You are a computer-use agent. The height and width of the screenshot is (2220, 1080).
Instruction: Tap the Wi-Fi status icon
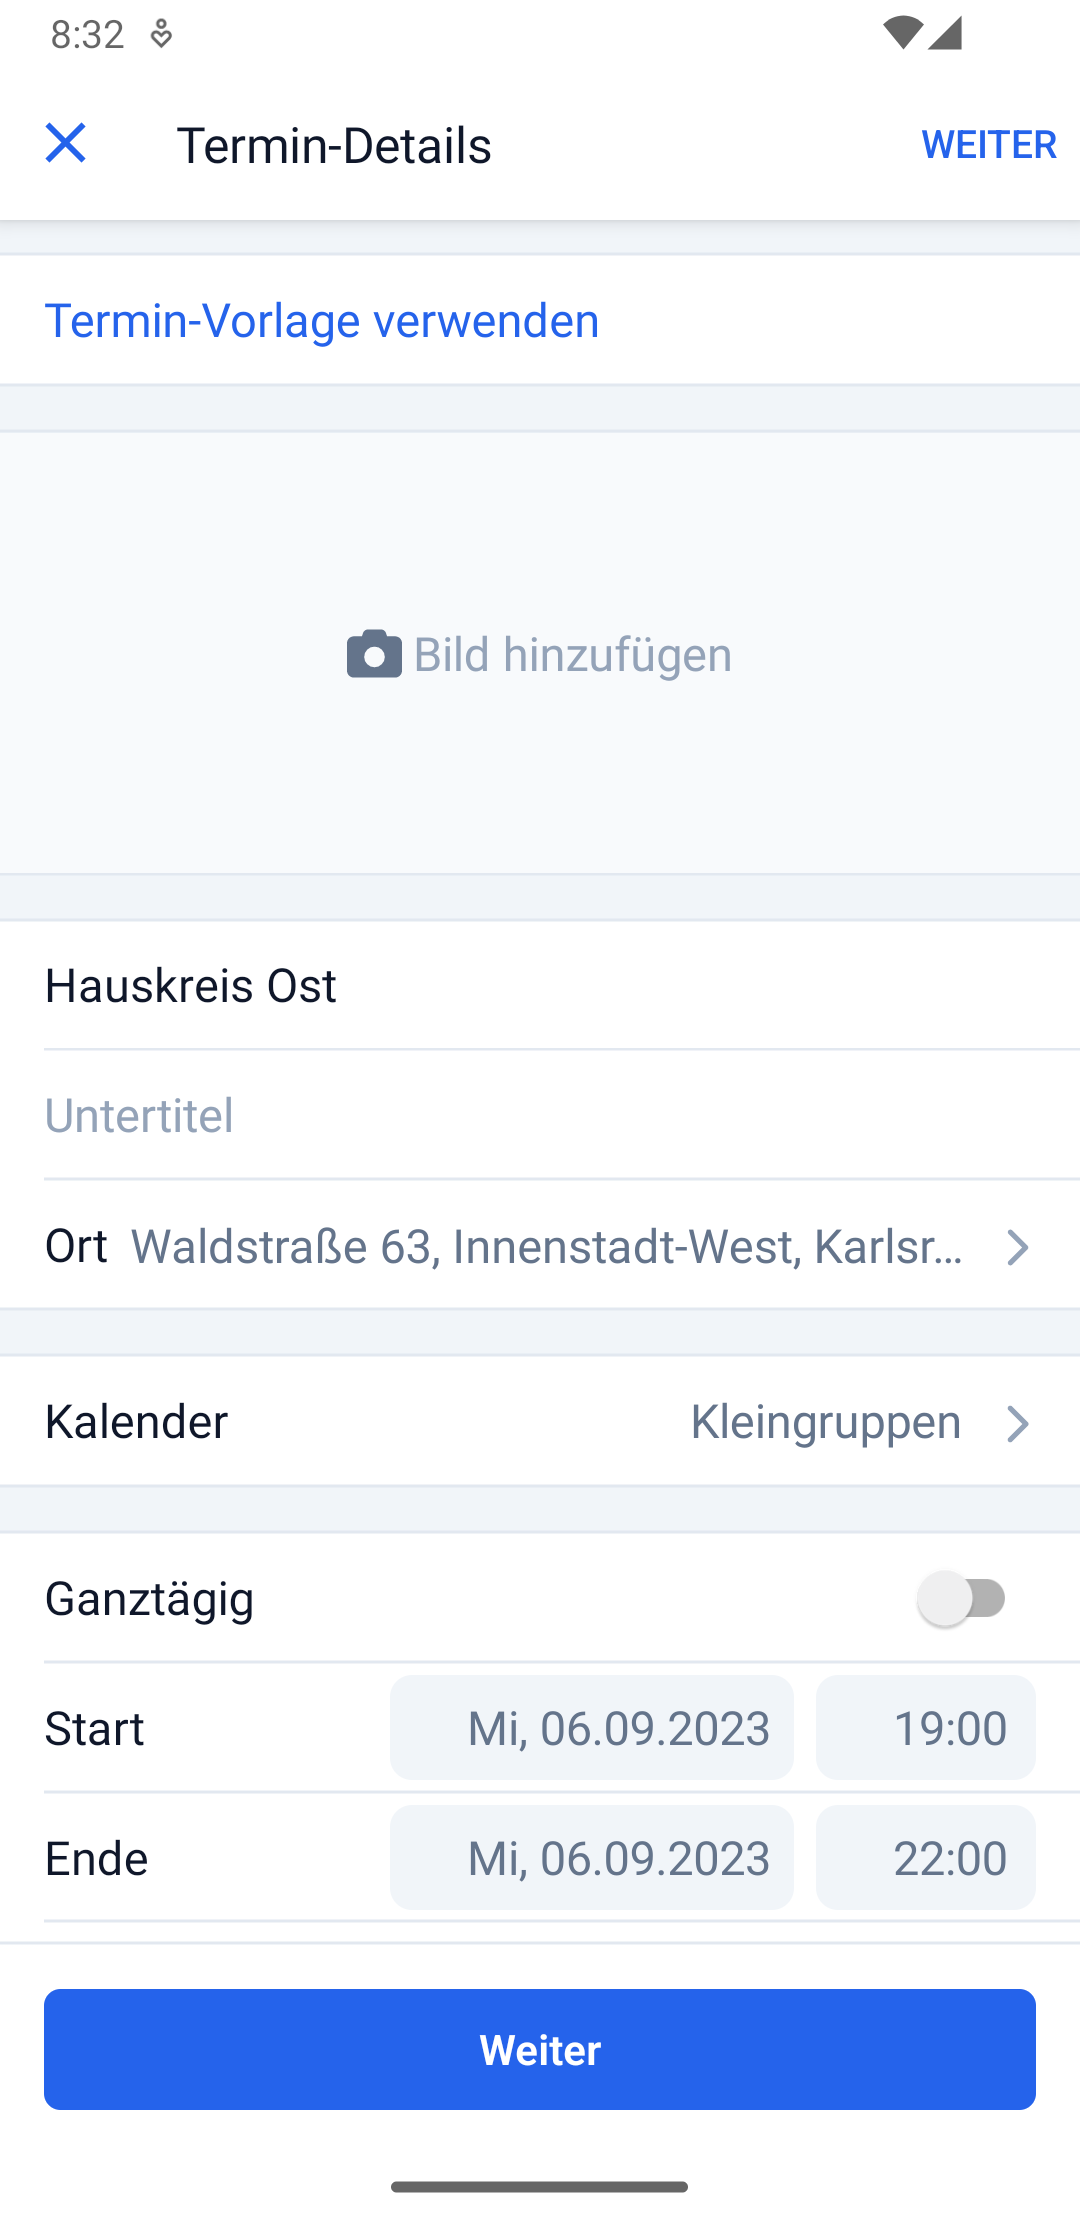coord(902,33)
